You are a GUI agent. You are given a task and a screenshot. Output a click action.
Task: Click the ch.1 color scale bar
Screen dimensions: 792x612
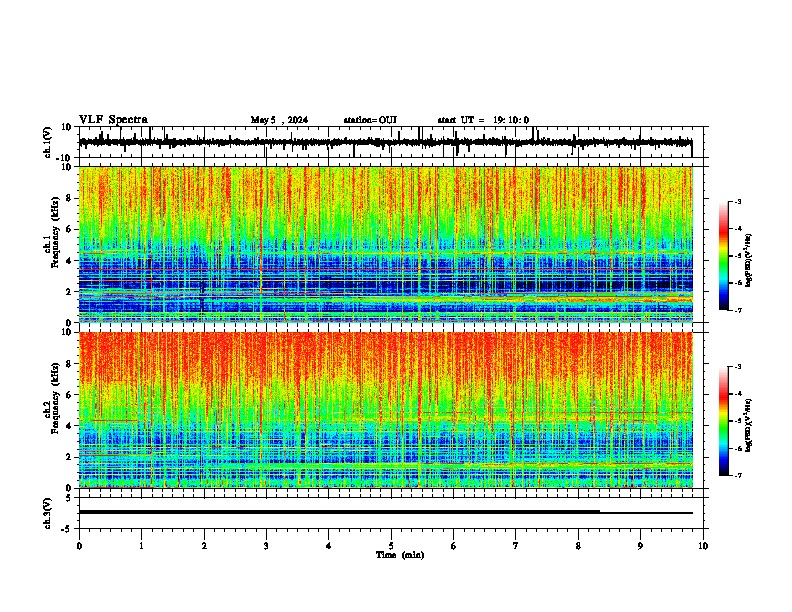[x=724, y=256]
